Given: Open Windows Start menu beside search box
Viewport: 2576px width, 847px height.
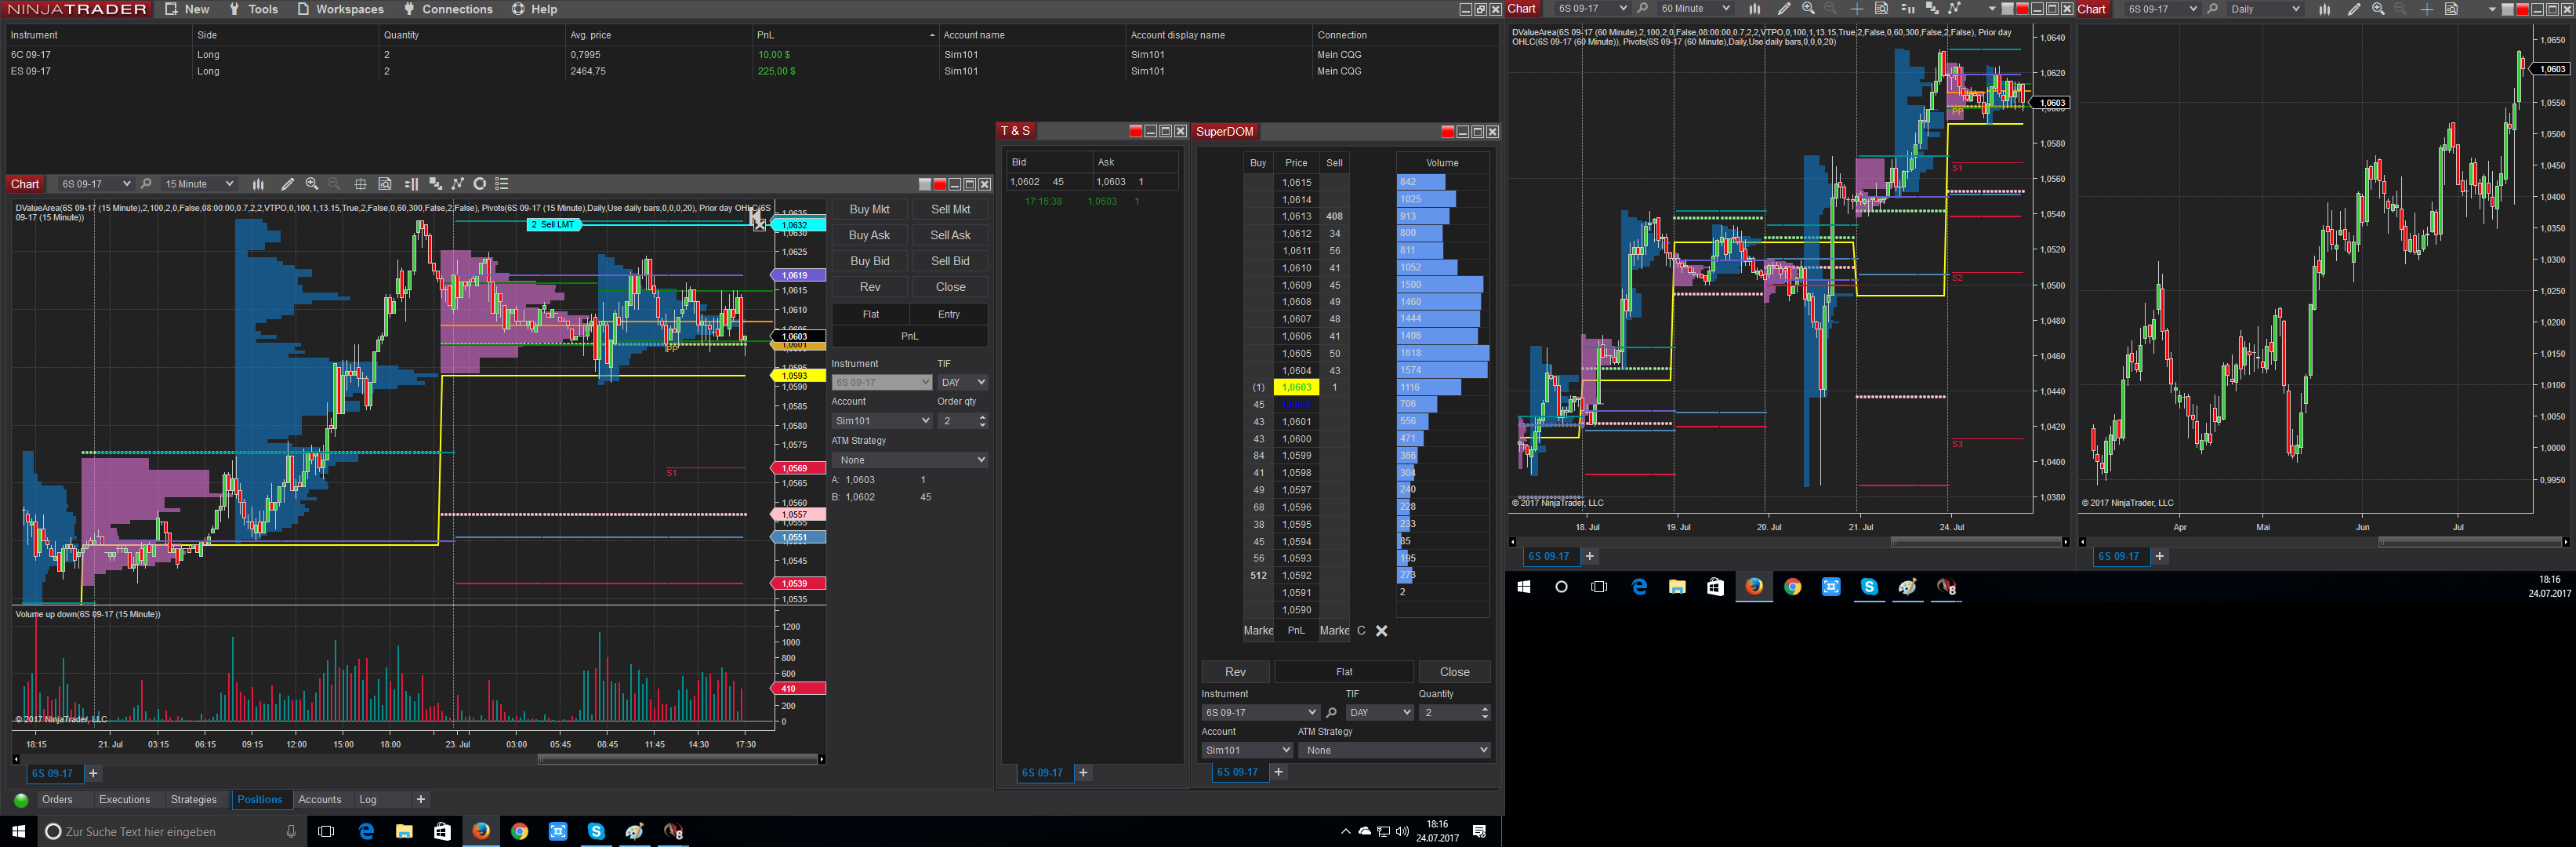Looking at the screenshot, I should tap(18, 831).
